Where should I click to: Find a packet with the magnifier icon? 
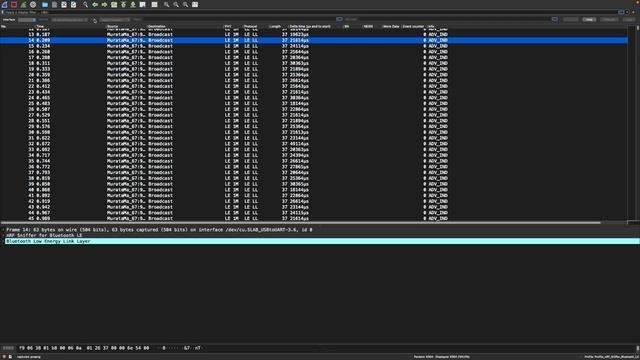click(x=85, y=4)
